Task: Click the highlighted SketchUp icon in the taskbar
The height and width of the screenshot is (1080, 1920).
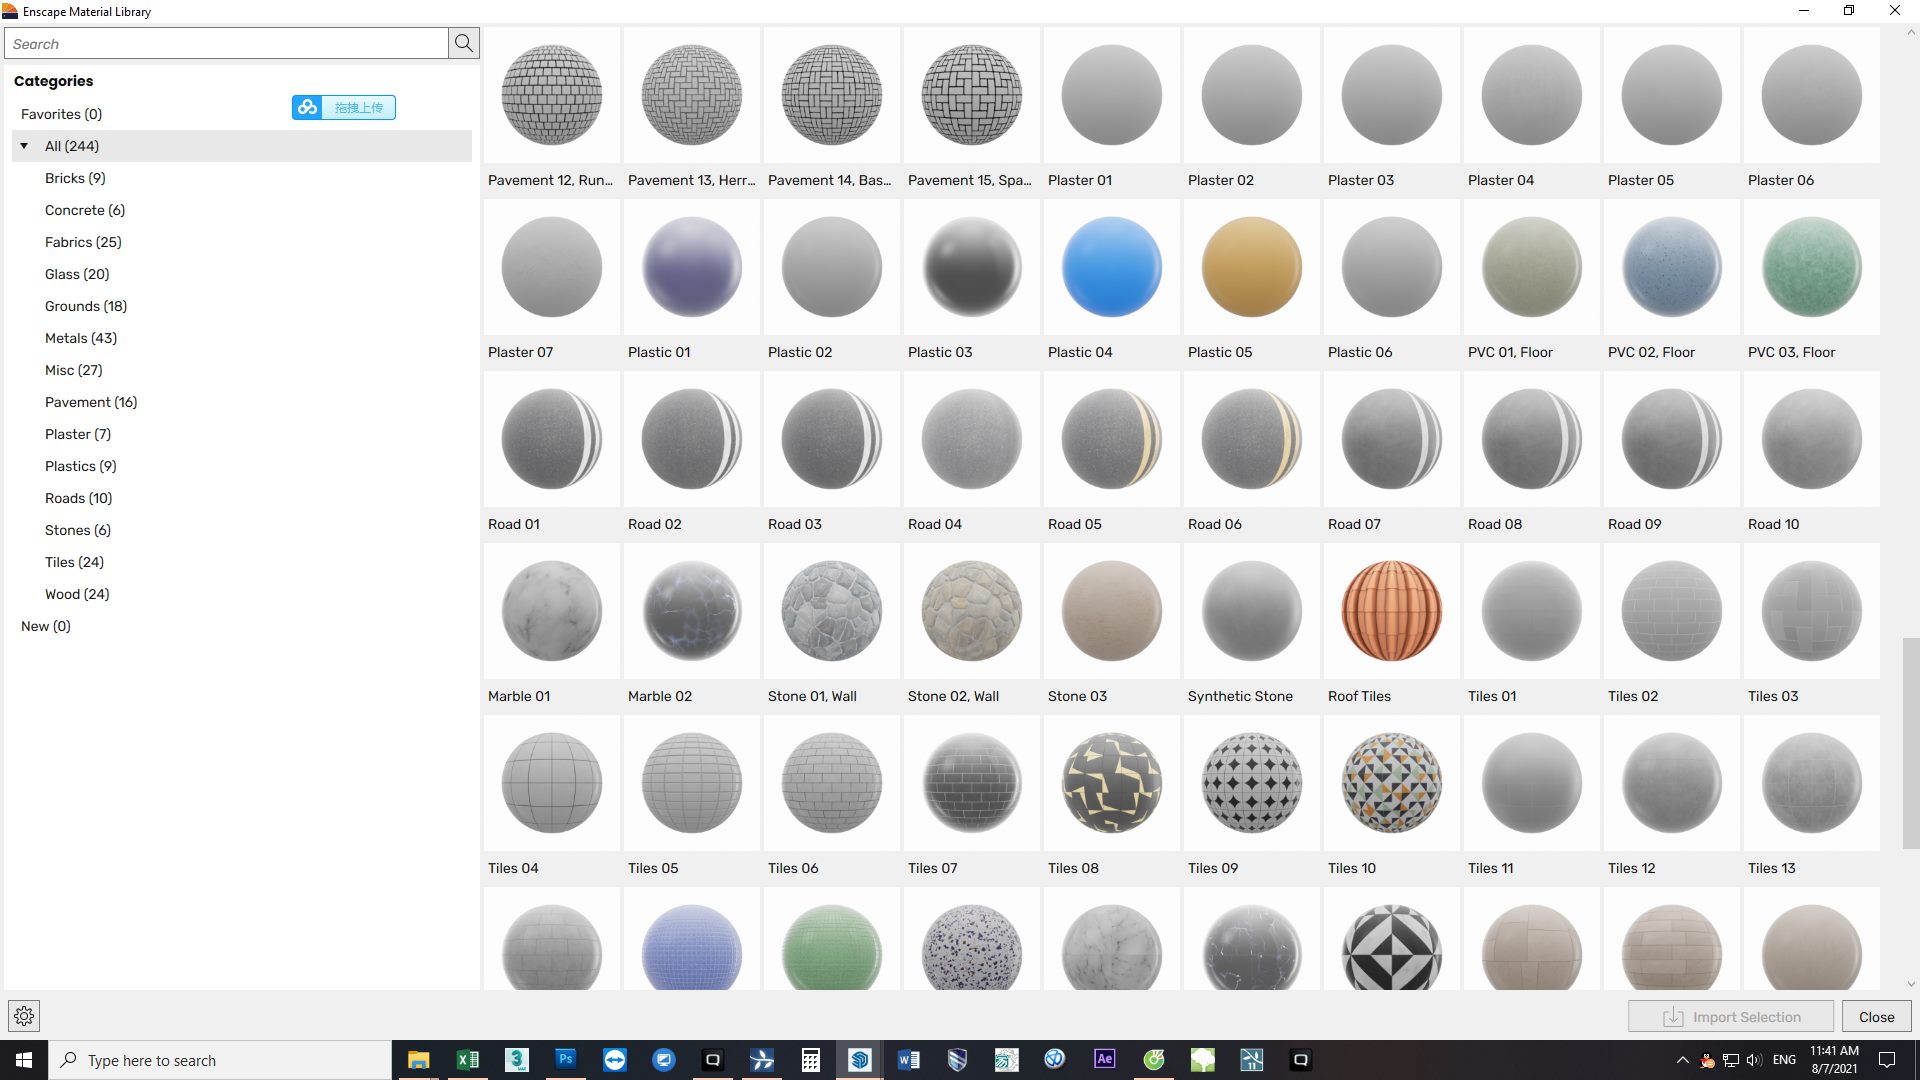Action: point(860,1059)
